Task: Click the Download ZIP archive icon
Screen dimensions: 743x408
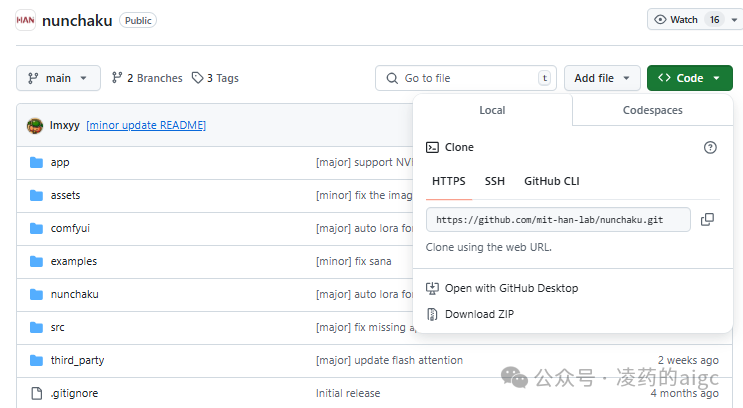Action: tap(433, 314)
